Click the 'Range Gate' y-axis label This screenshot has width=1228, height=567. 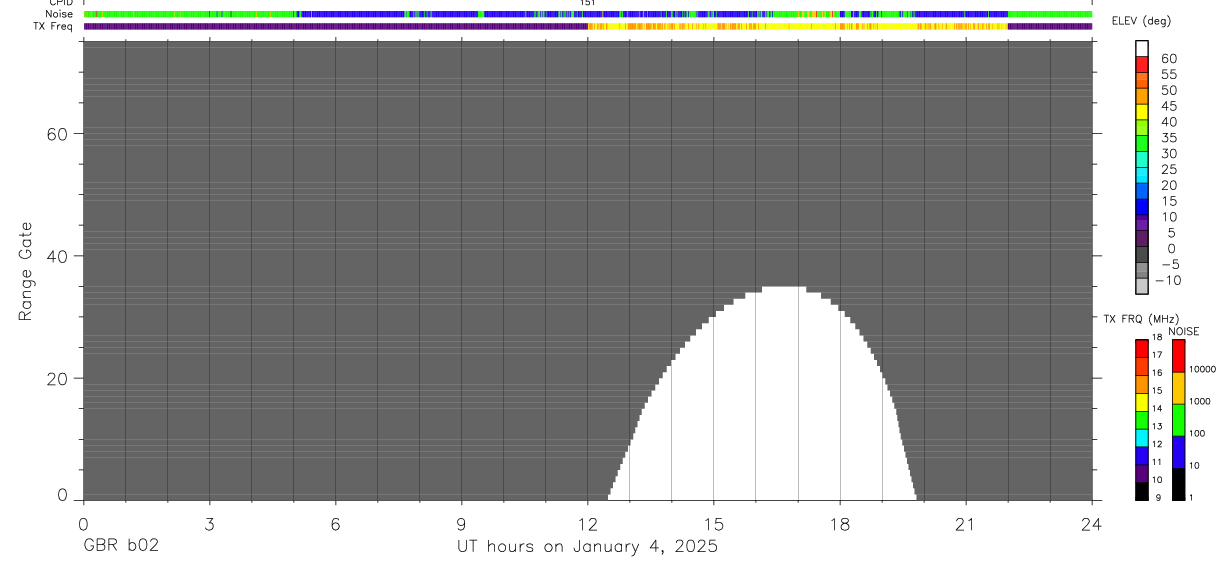(26, 272)
